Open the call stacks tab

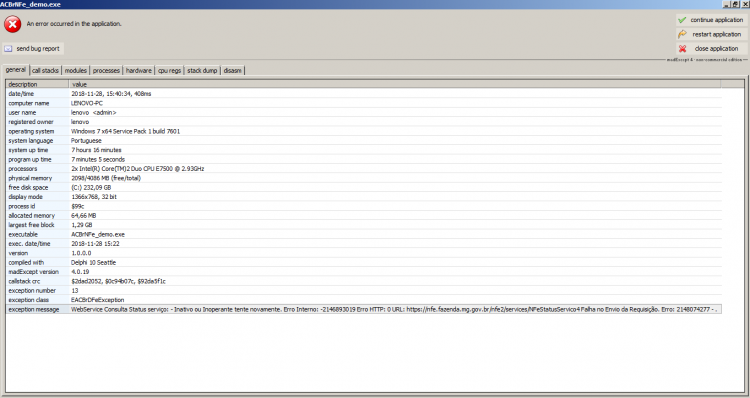pos(45,71)
